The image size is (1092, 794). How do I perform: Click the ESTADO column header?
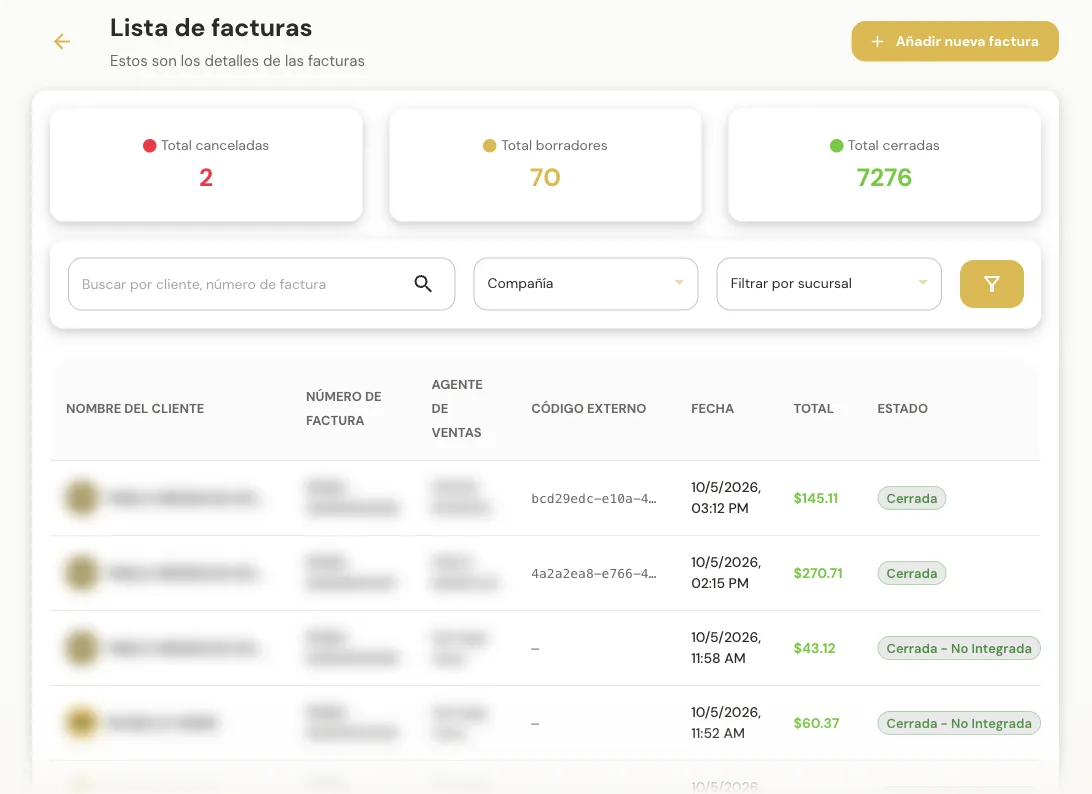click(x=903, y=409)
